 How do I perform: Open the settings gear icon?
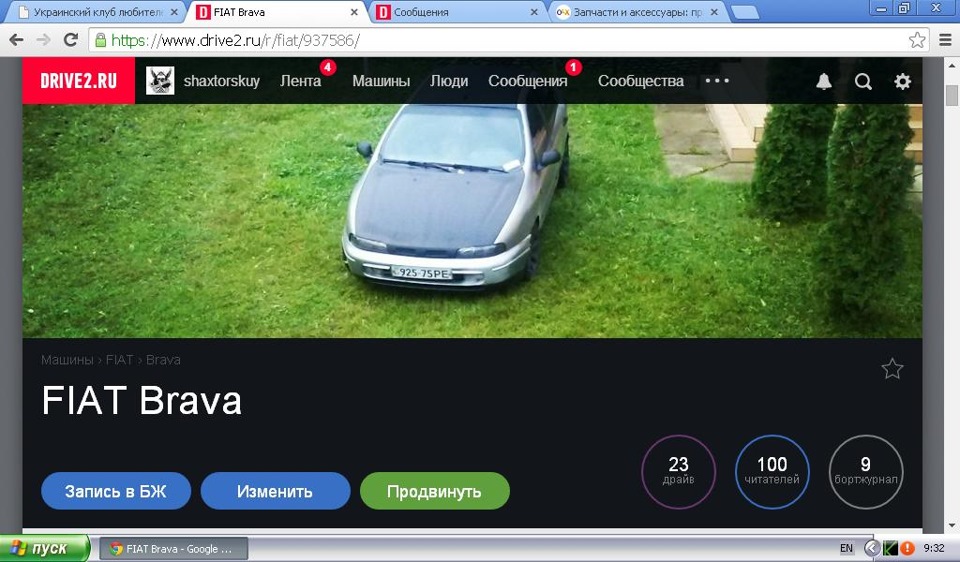pos(902,81)
